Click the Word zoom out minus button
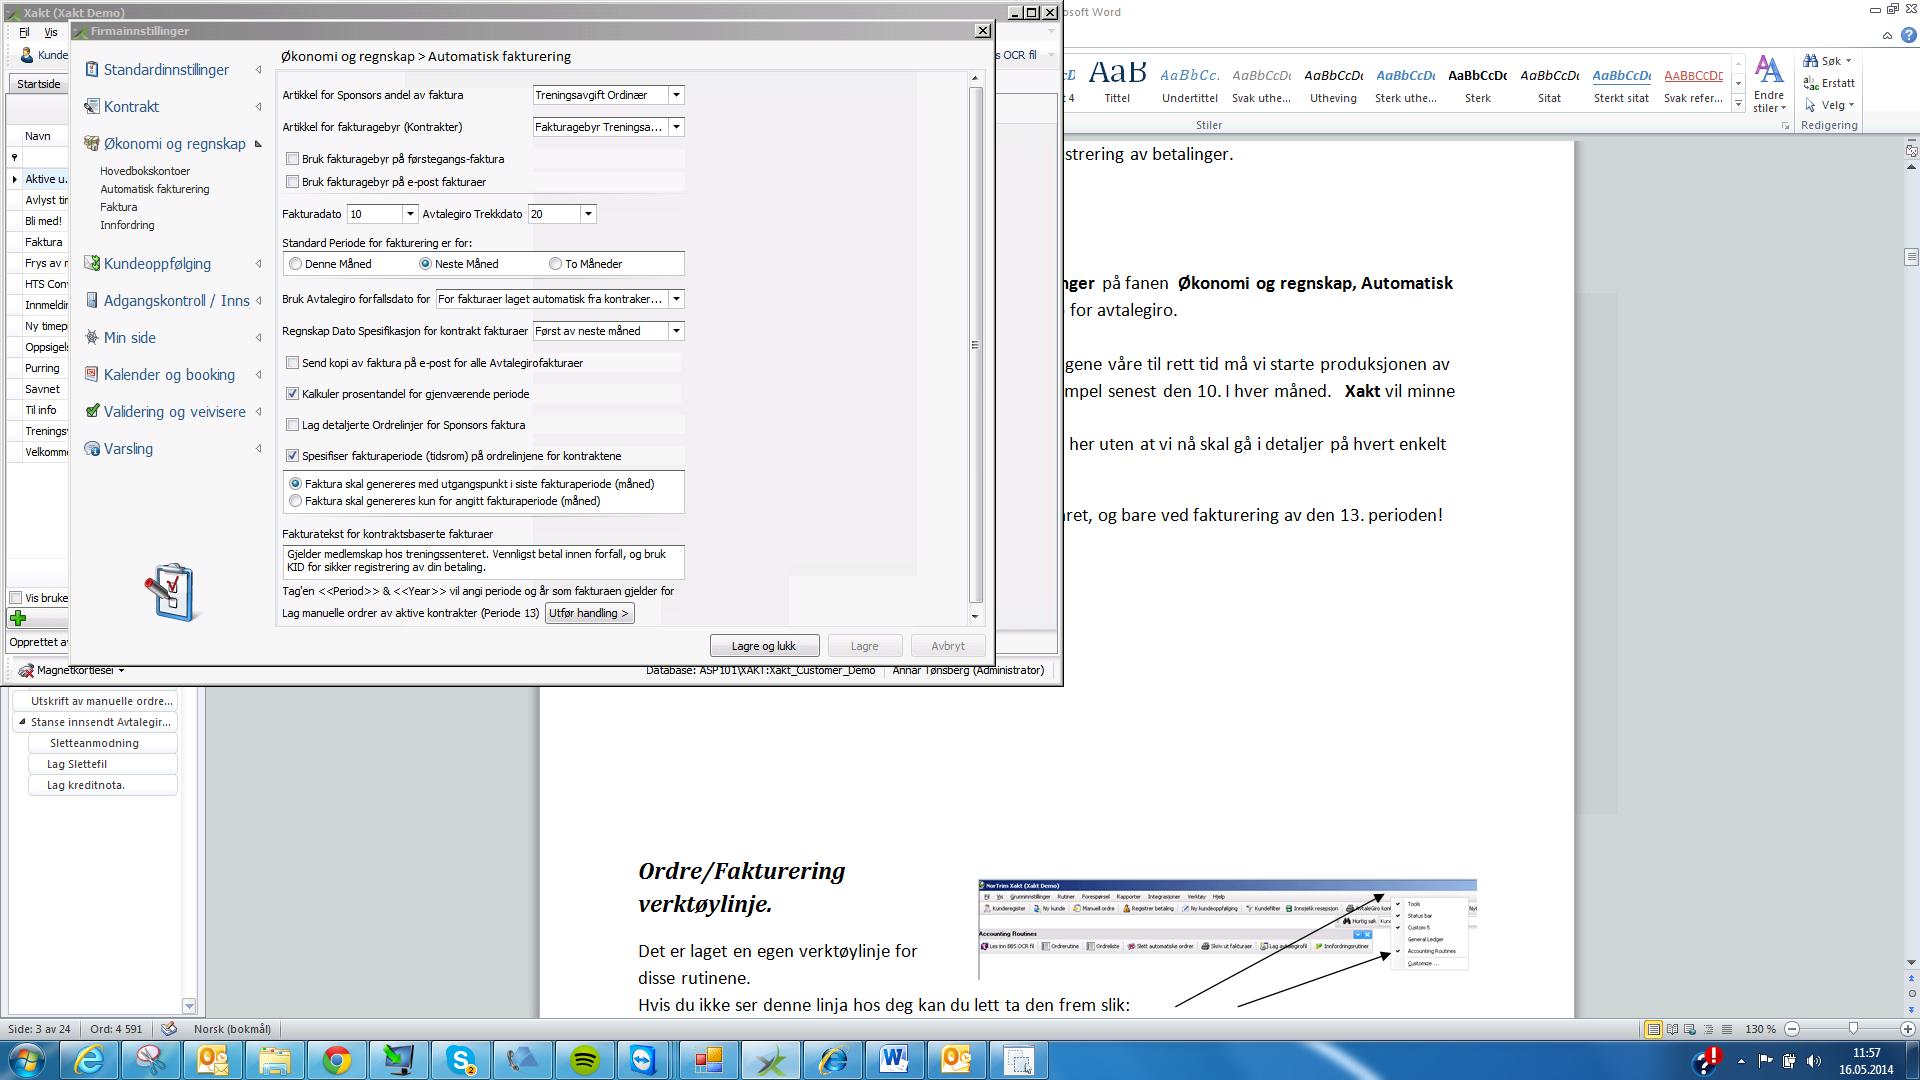The image size is (1920, 1080). (x=1792, y=1029)
